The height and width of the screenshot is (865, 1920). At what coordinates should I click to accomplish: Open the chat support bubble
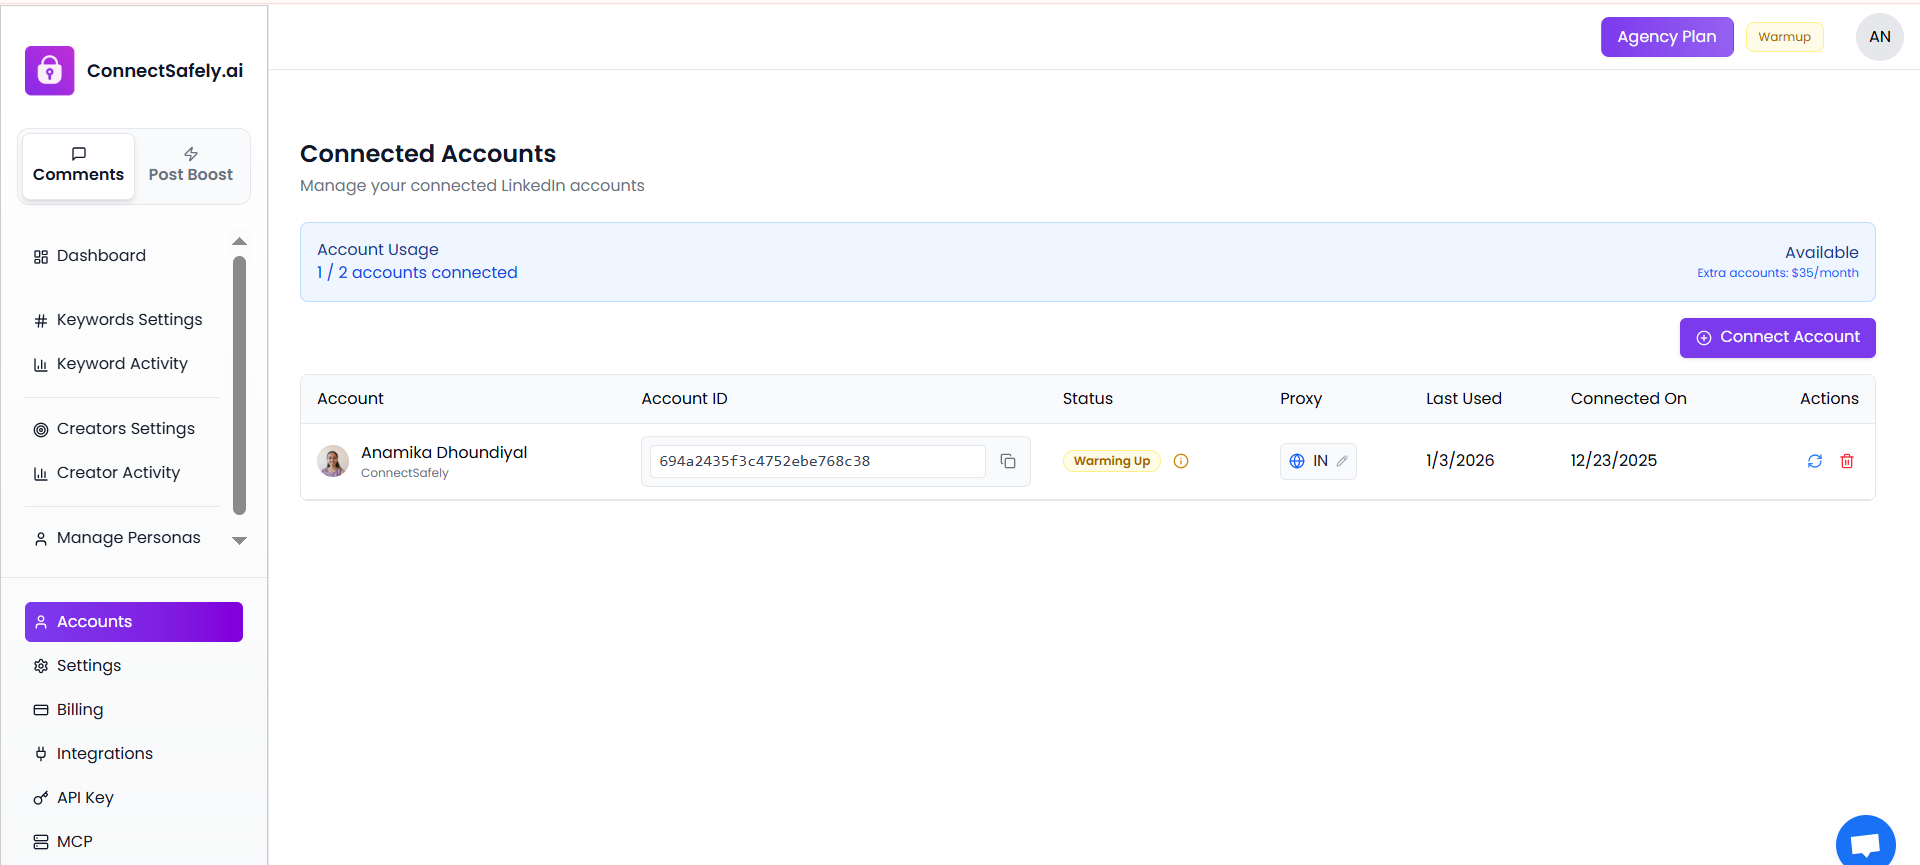1865,843
